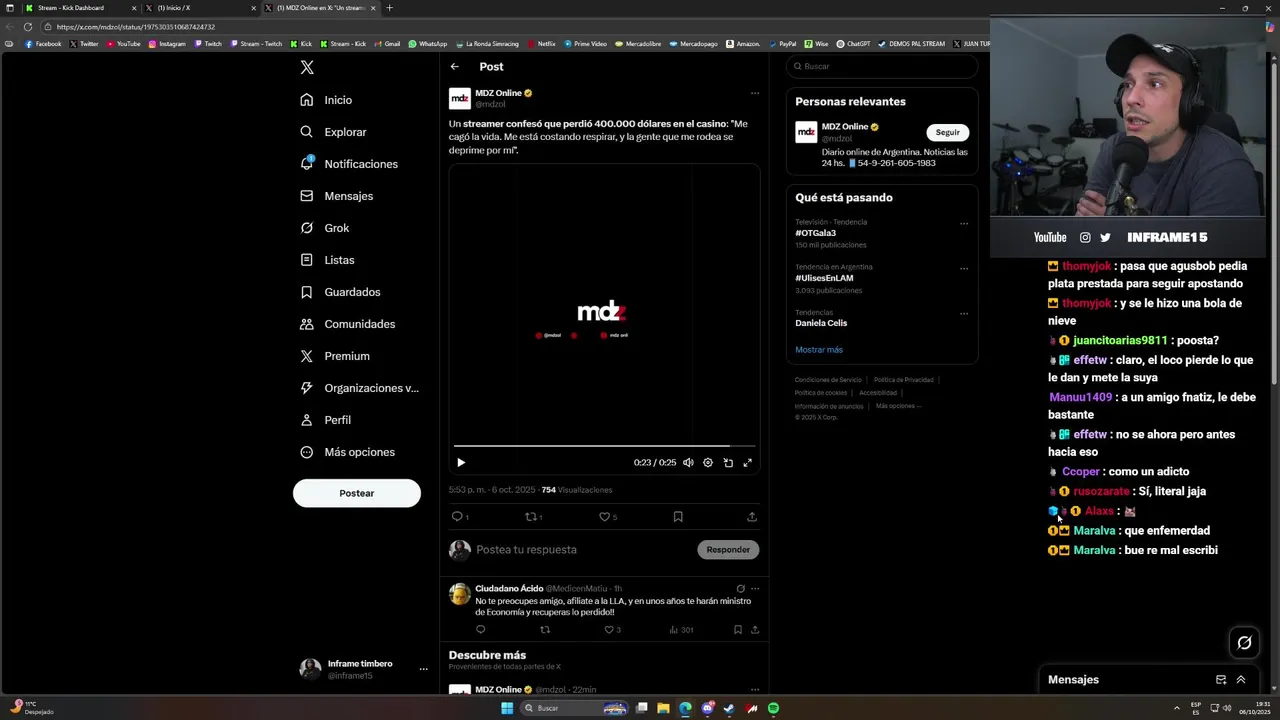Open more options on MDZ Online post

tap(755, 93)
